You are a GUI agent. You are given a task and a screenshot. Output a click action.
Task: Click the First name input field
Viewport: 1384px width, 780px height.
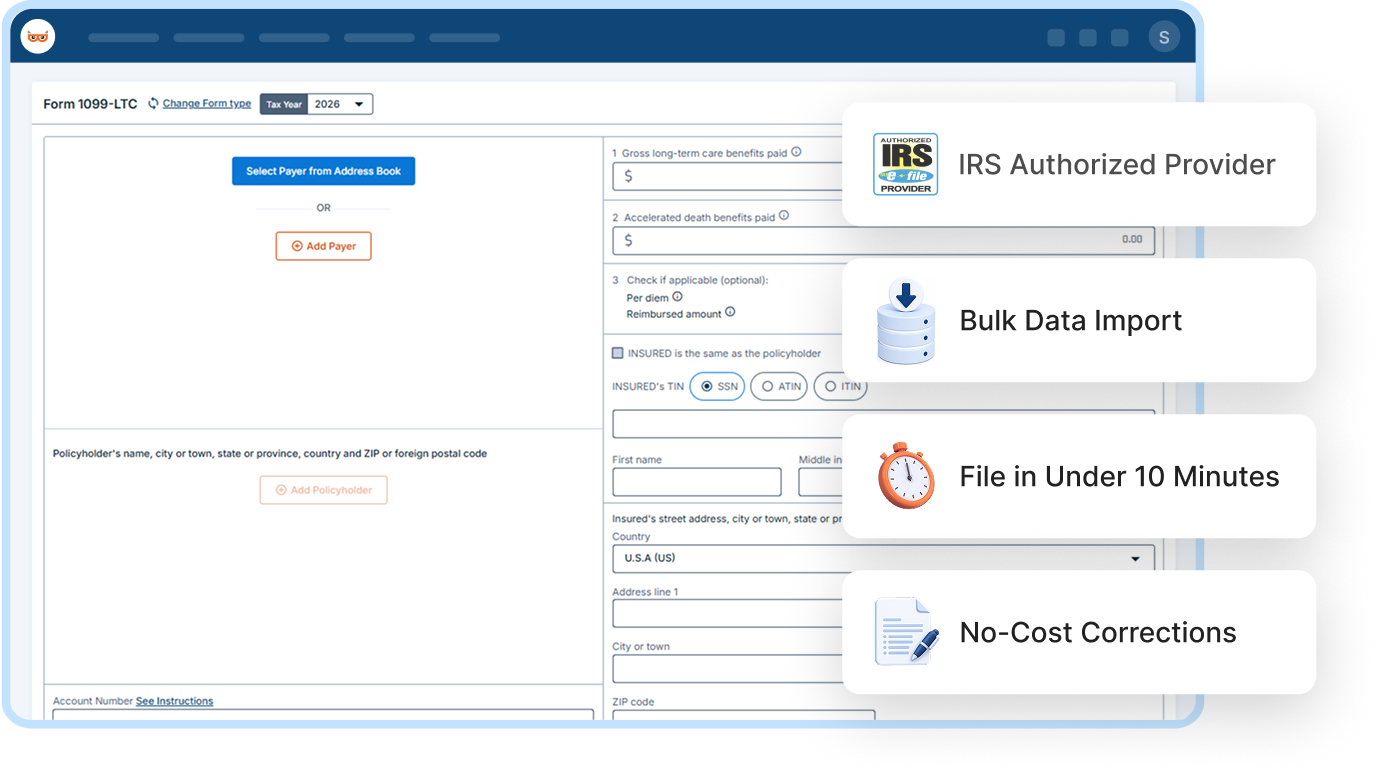(697, 482)
